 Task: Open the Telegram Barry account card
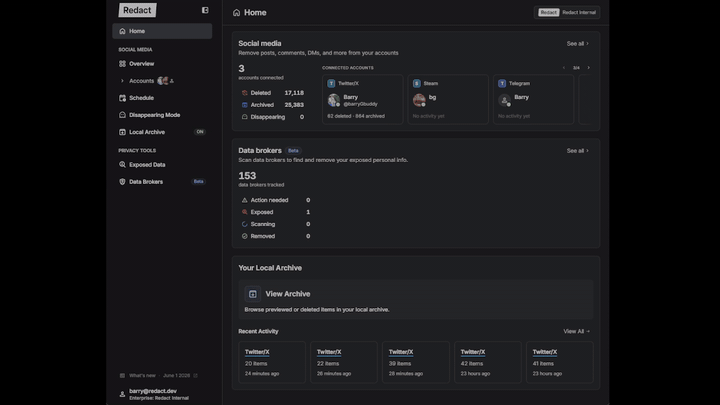[x=533, y=99]
